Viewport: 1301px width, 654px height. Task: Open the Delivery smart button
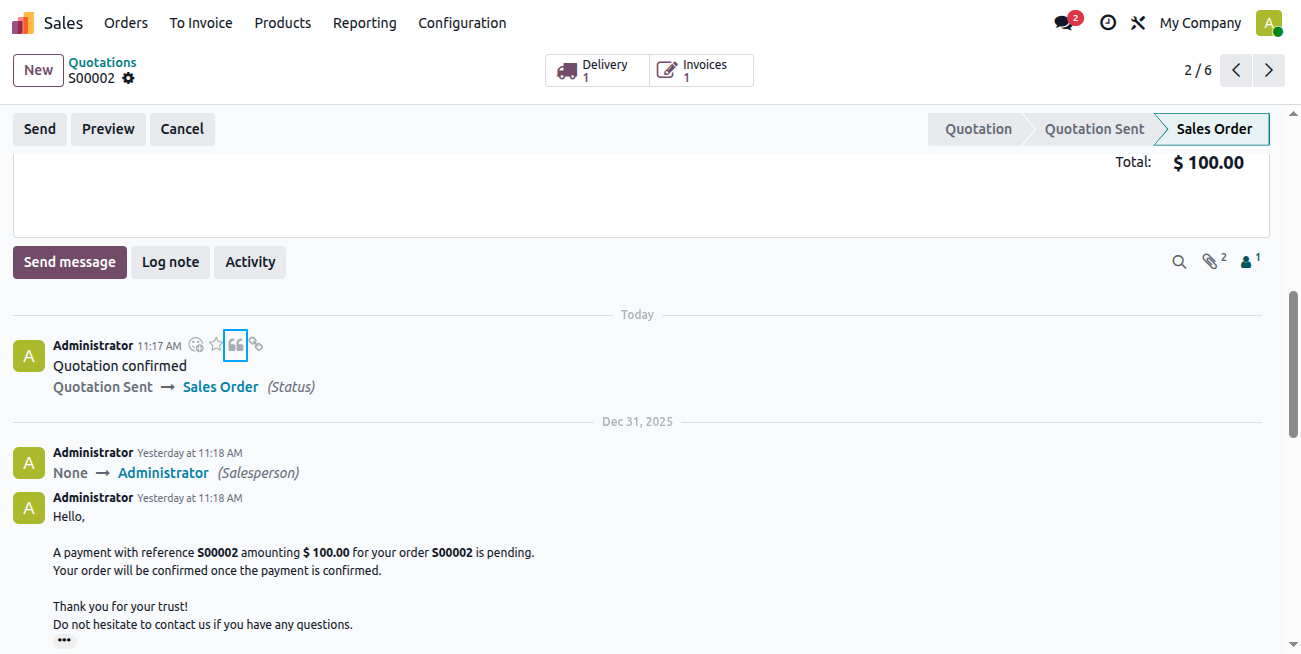click(x=597, y=71)
